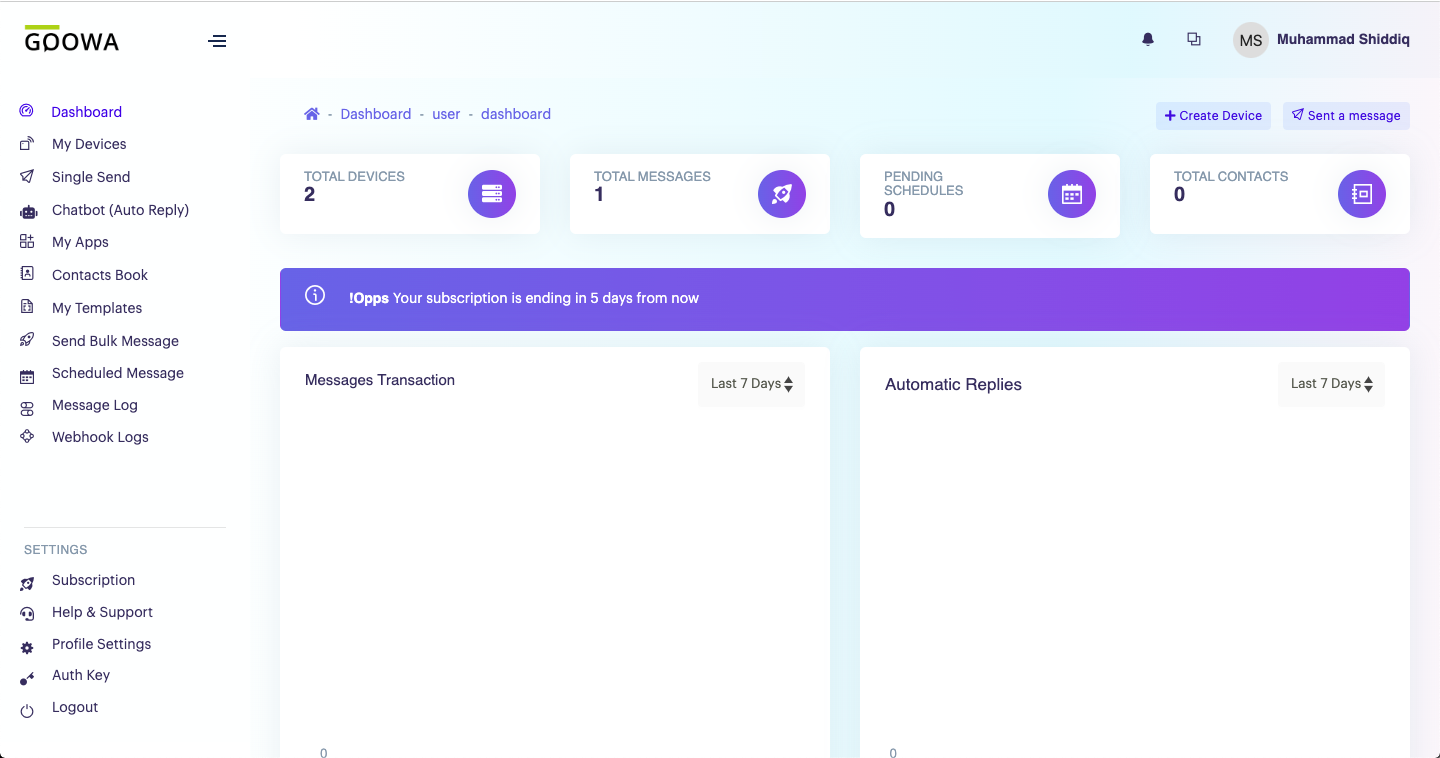The image size is (1440, 758).
Task: Go to Chatbot (Auto Reply) page
Action: pyautogui.click(x=120, y=210)
